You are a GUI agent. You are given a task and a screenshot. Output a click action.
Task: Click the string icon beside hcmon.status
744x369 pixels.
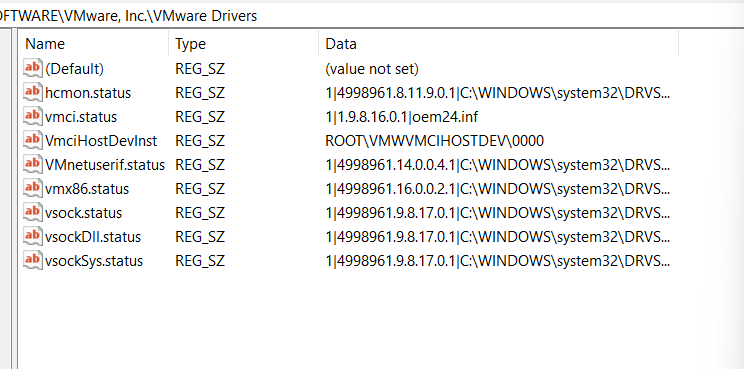click(33, 92)
